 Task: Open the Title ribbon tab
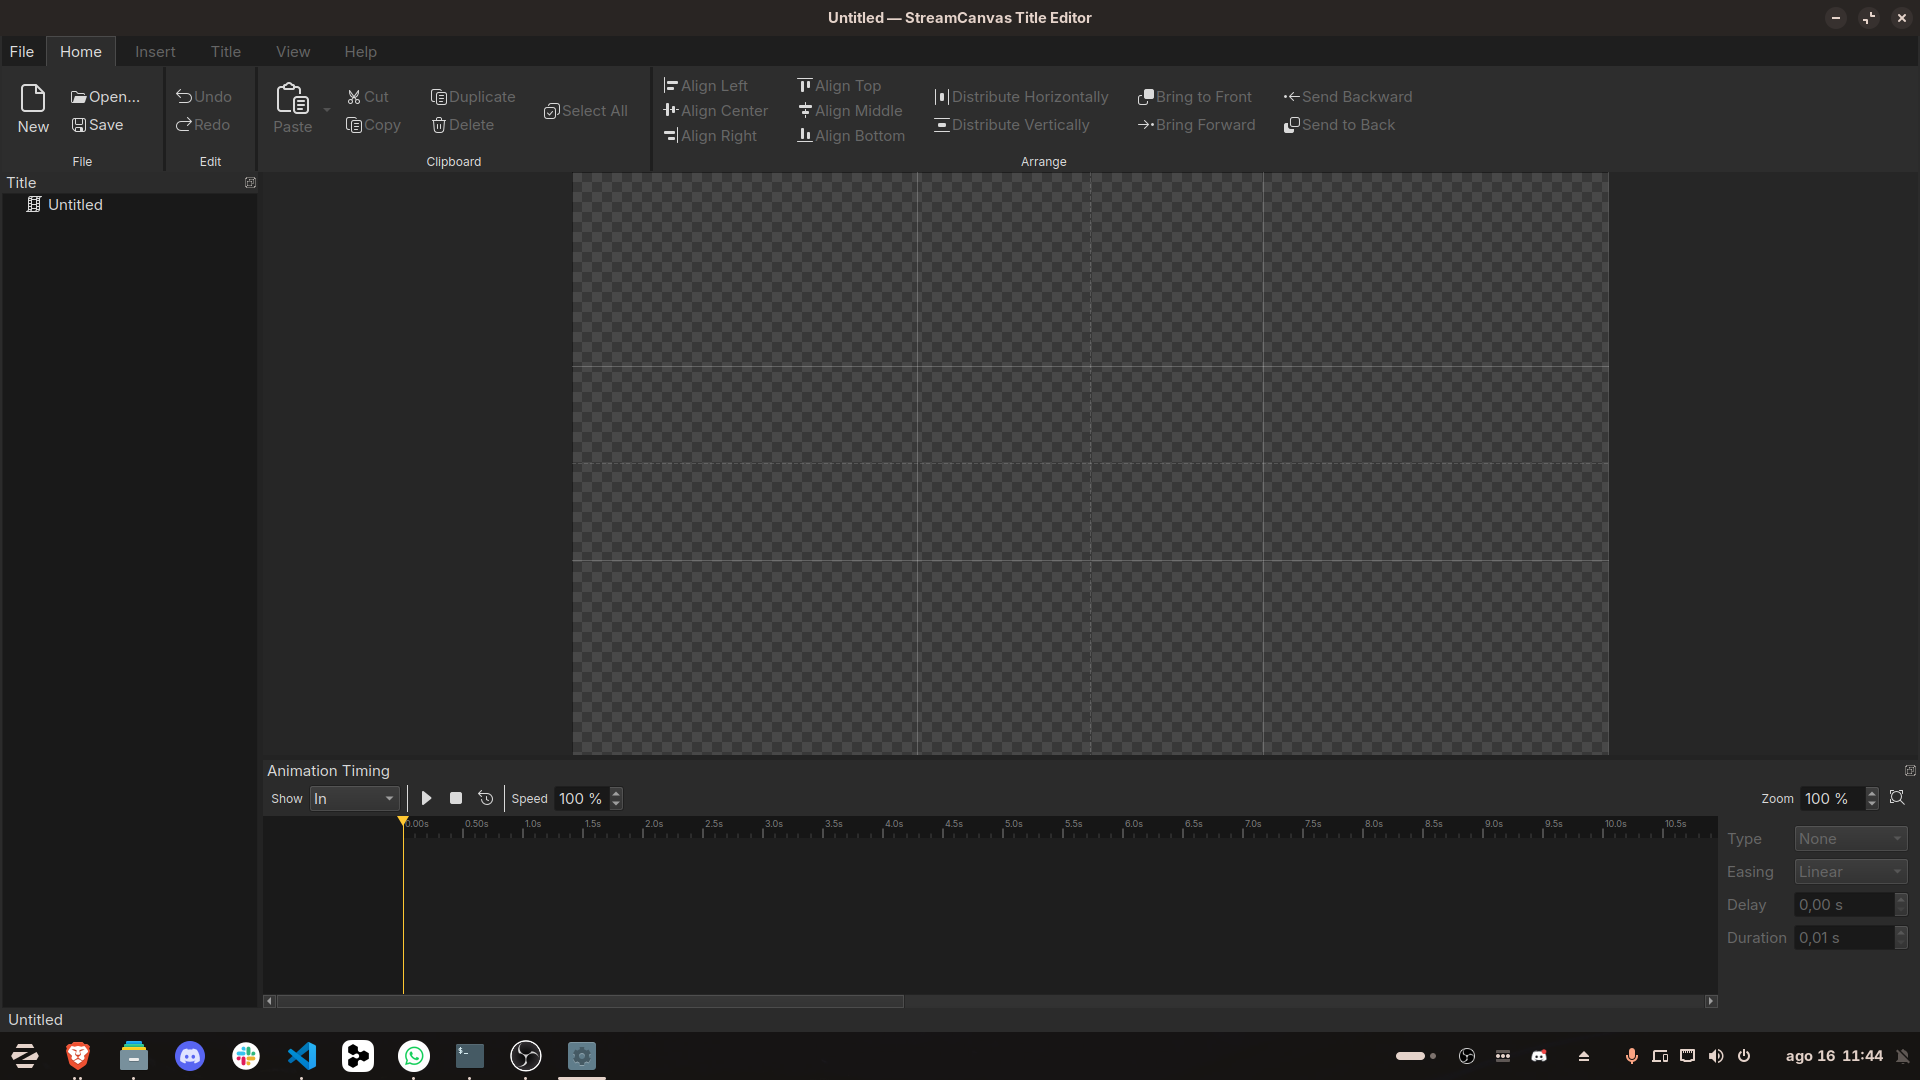[x=226, y=52]
